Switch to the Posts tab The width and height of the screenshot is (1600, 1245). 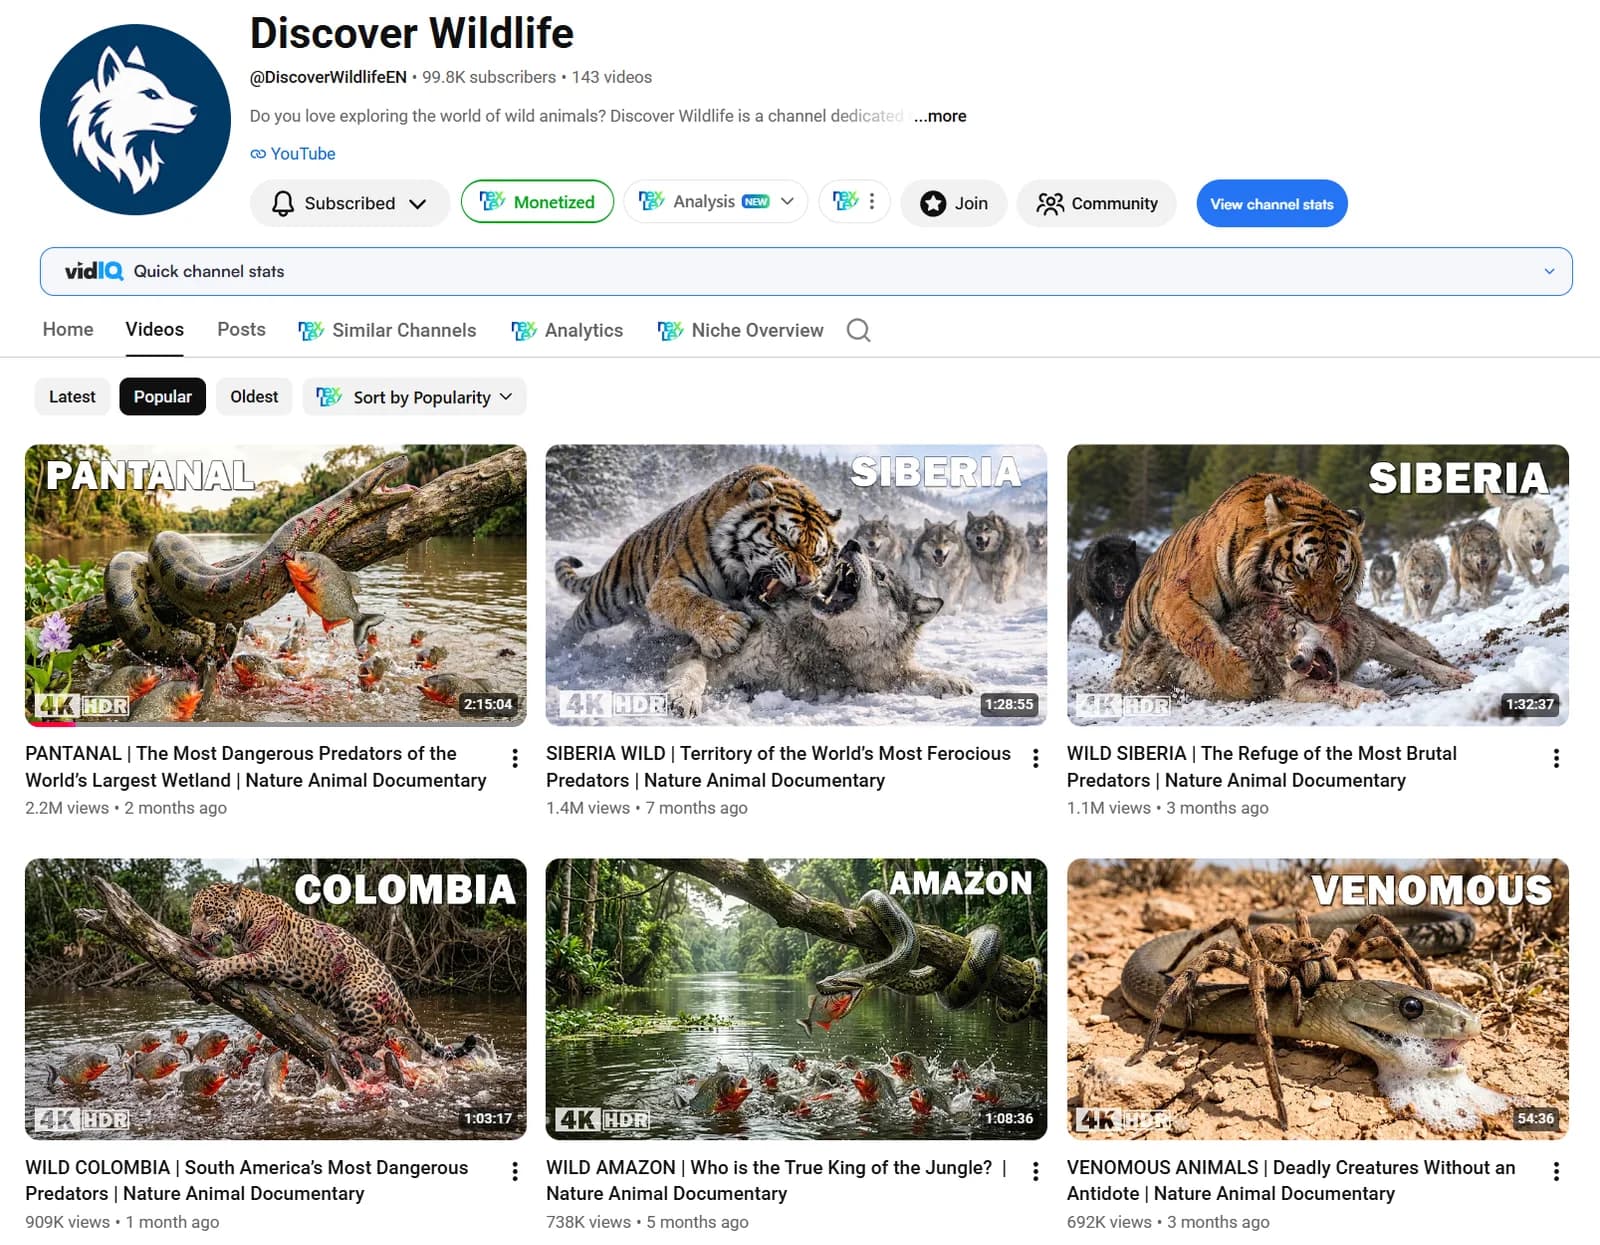pyautogui.click(x=241, y=329)
